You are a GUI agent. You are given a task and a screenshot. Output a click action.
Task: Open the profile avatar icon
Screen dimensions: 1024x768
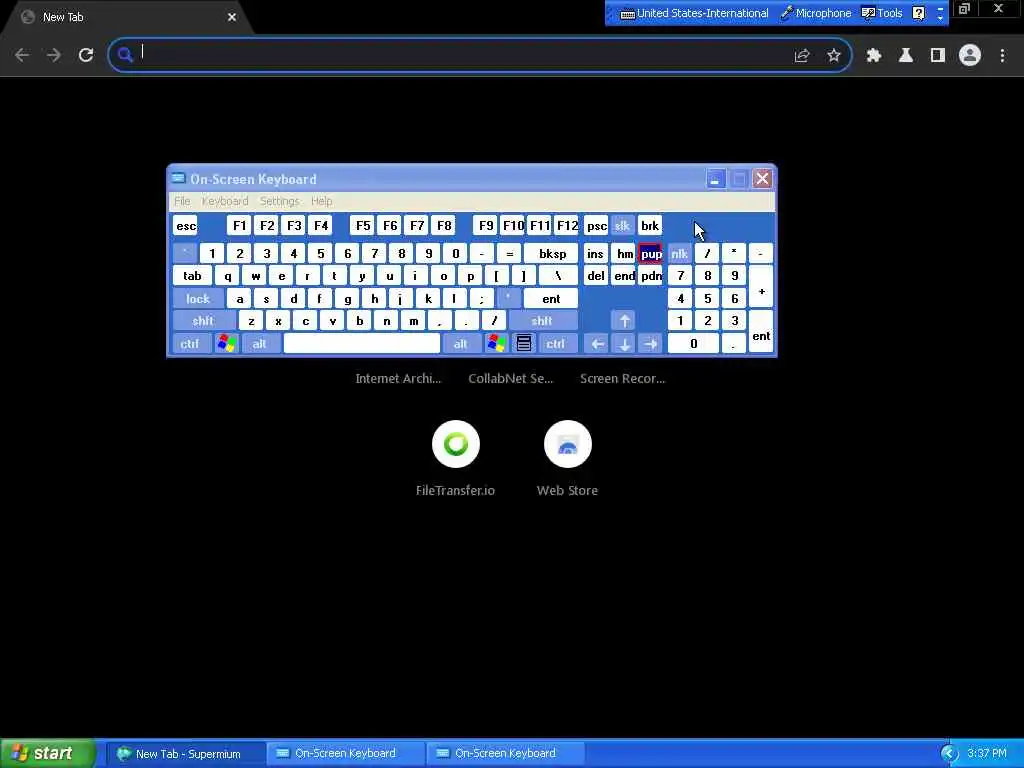(x=970, y=55)
